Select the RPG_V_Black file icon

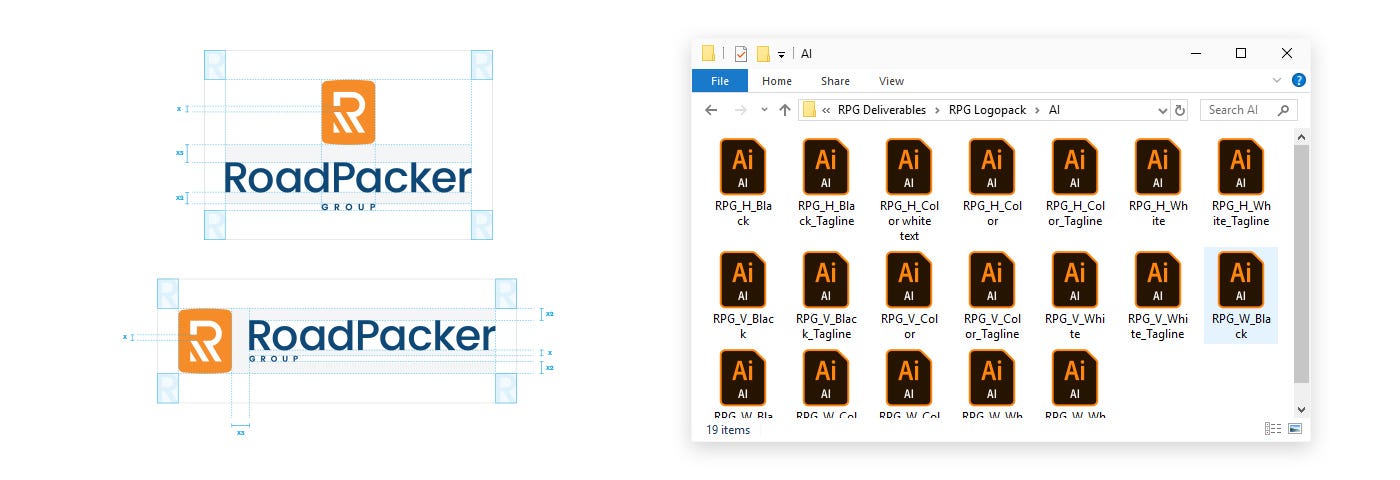pos(743,279)
